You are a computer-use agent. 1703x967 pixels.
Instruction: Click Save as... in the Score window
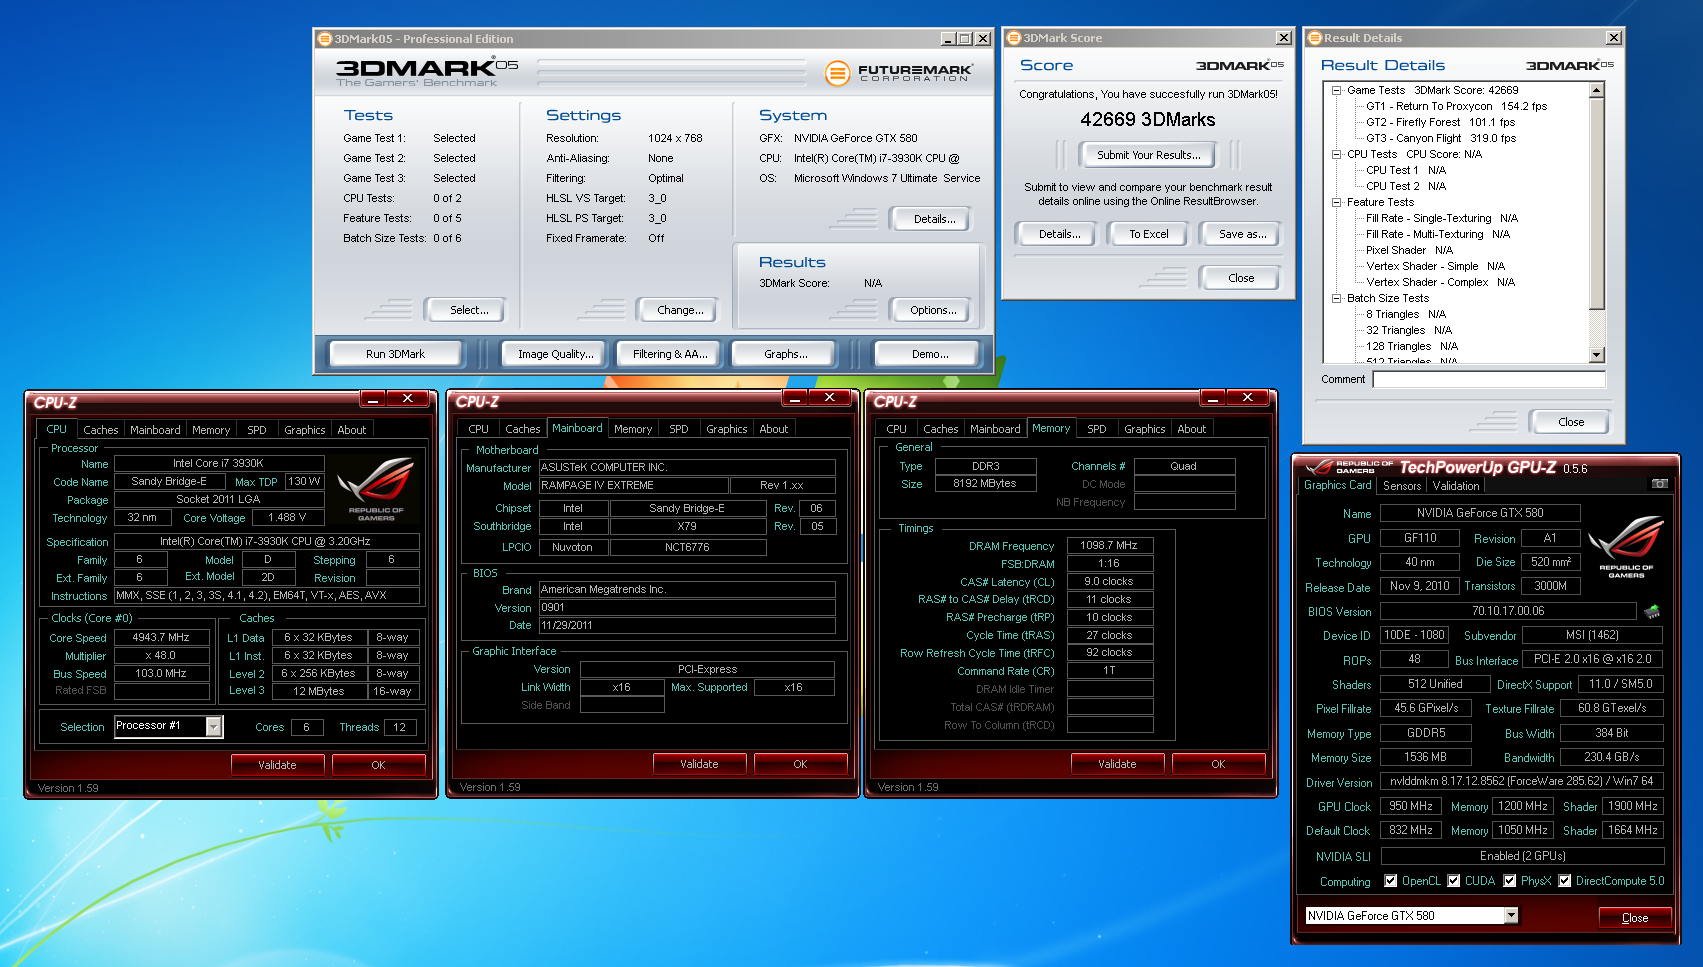pos(1242,234)
